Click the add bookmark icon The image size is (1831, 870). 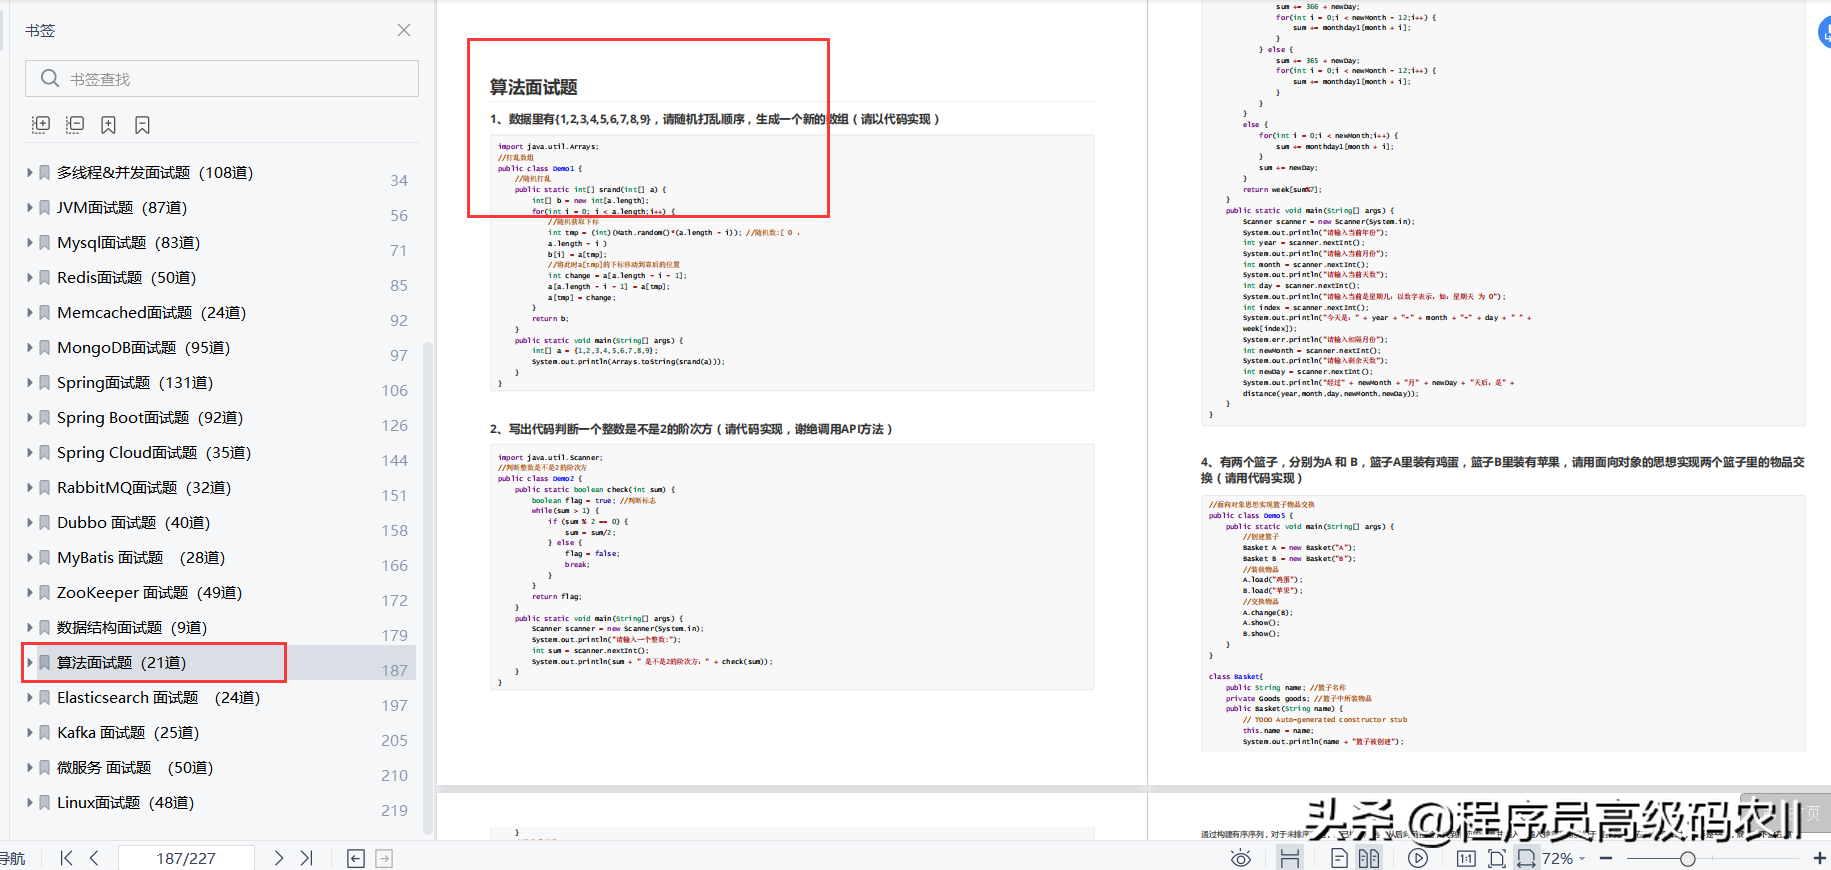[x=109, y=125]
